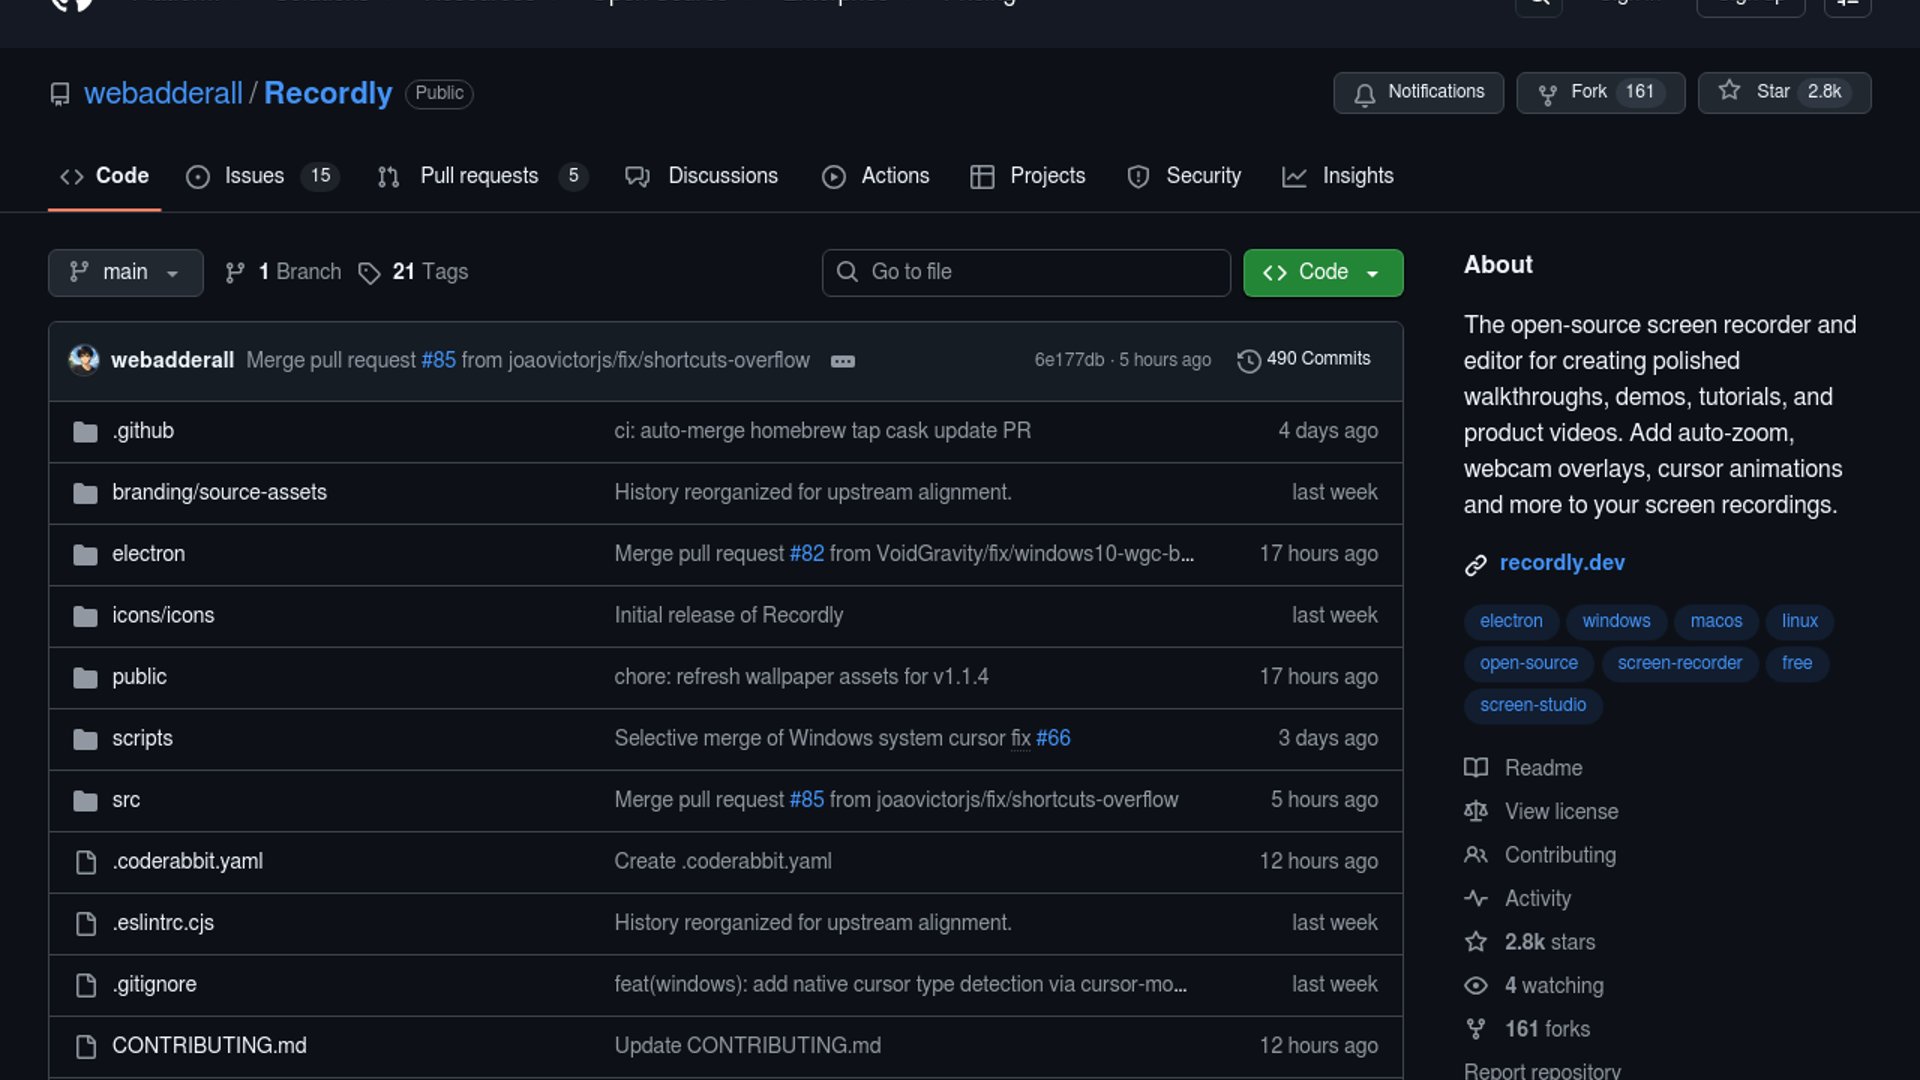
Task: Open the View license link
Action: (1561, 811)
